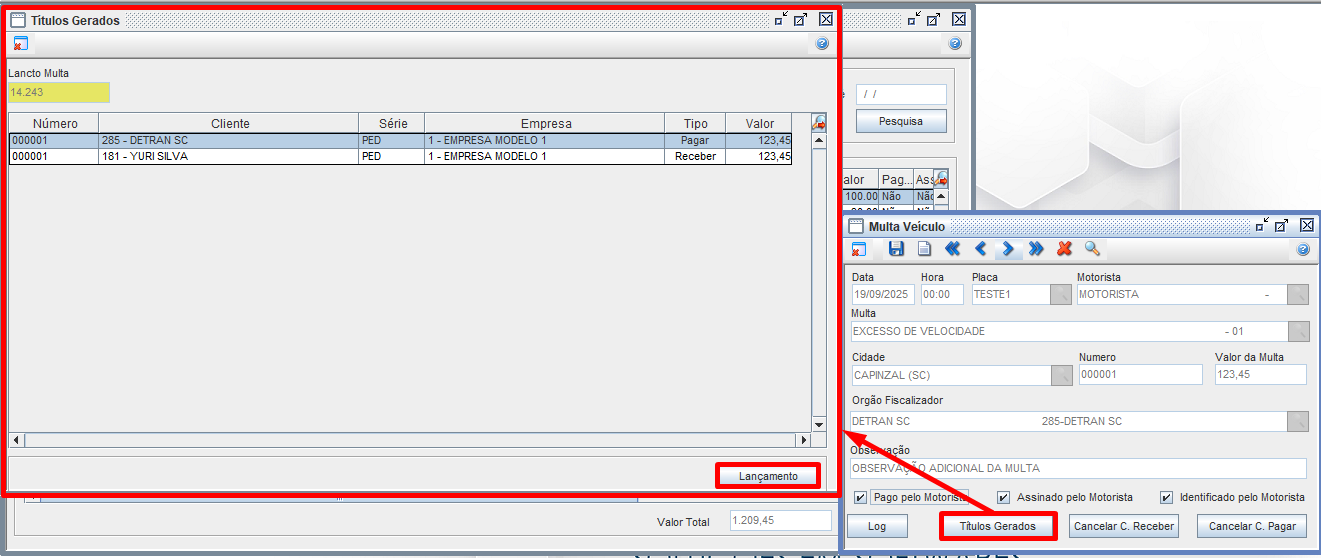Go to last record with double-right arrow
Image resolution: width=1321 pixels, height=558 pixels.
click(1036, 249)
